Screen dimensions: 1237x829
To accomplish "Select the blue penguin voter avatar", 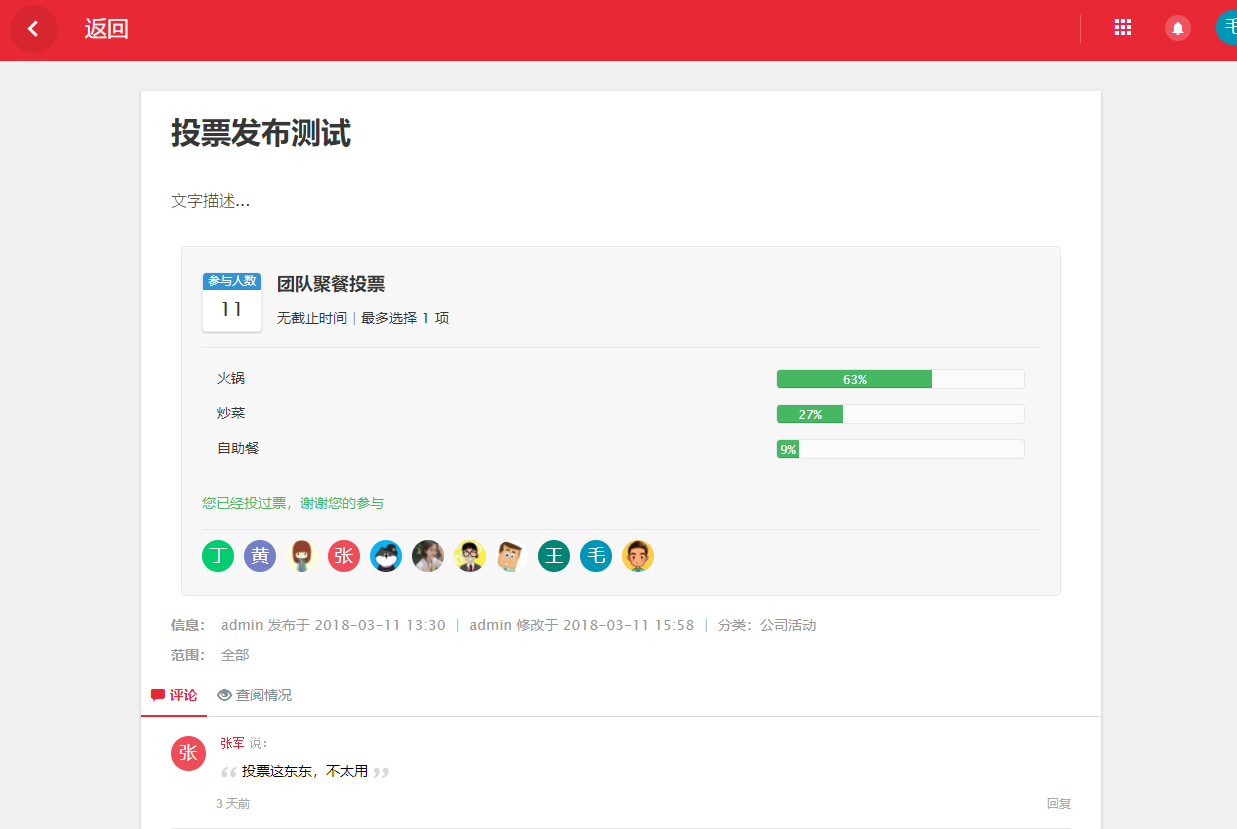I will point(385,555).
